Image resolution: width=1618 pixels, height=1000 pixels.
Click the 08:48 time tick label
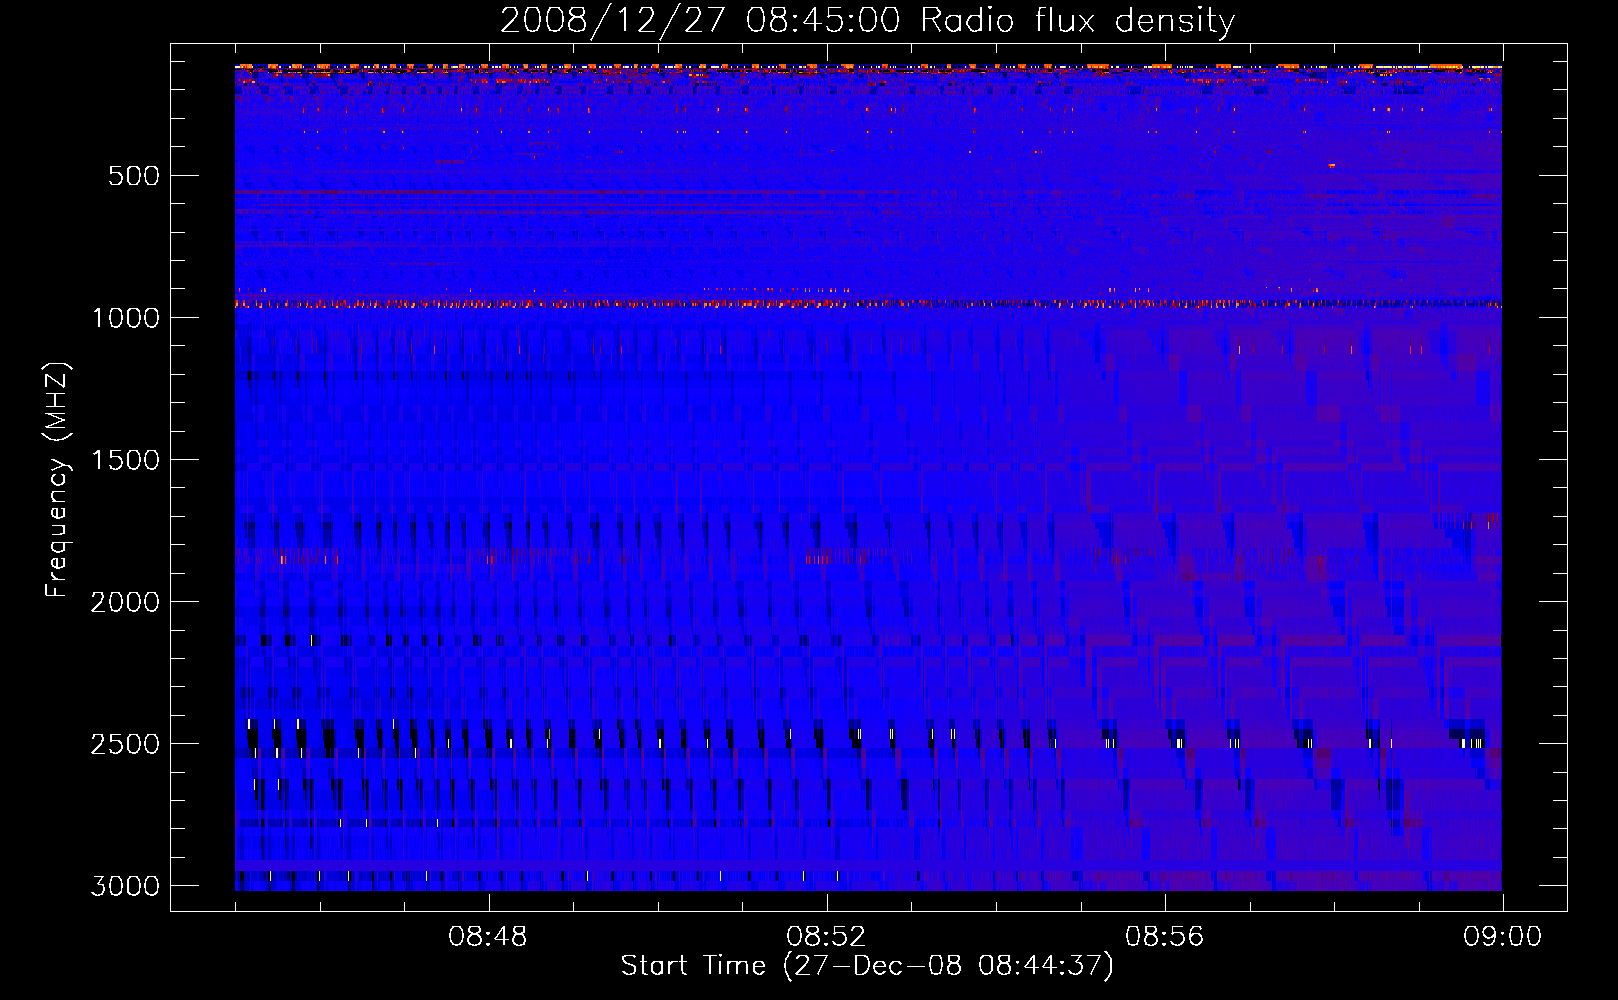(x=488, y=937)
